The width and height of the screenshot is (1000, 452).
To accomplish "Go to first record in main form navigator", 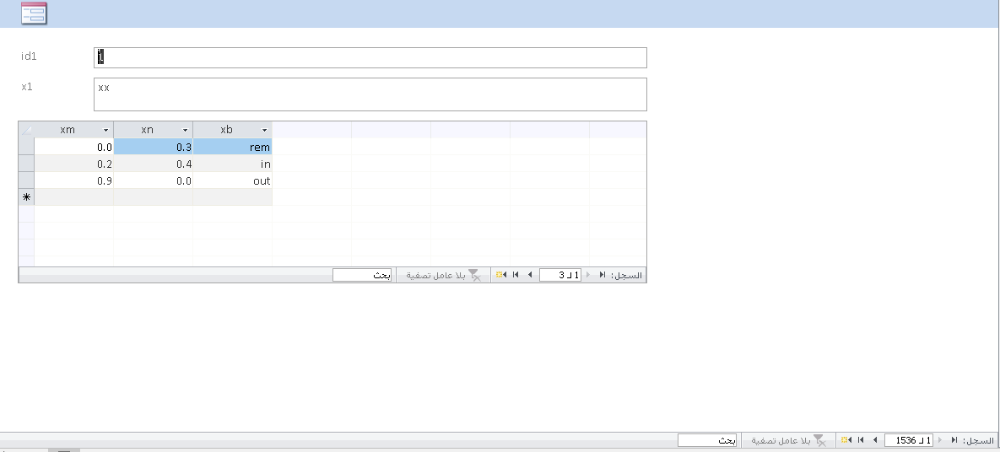I will point(955,441).
